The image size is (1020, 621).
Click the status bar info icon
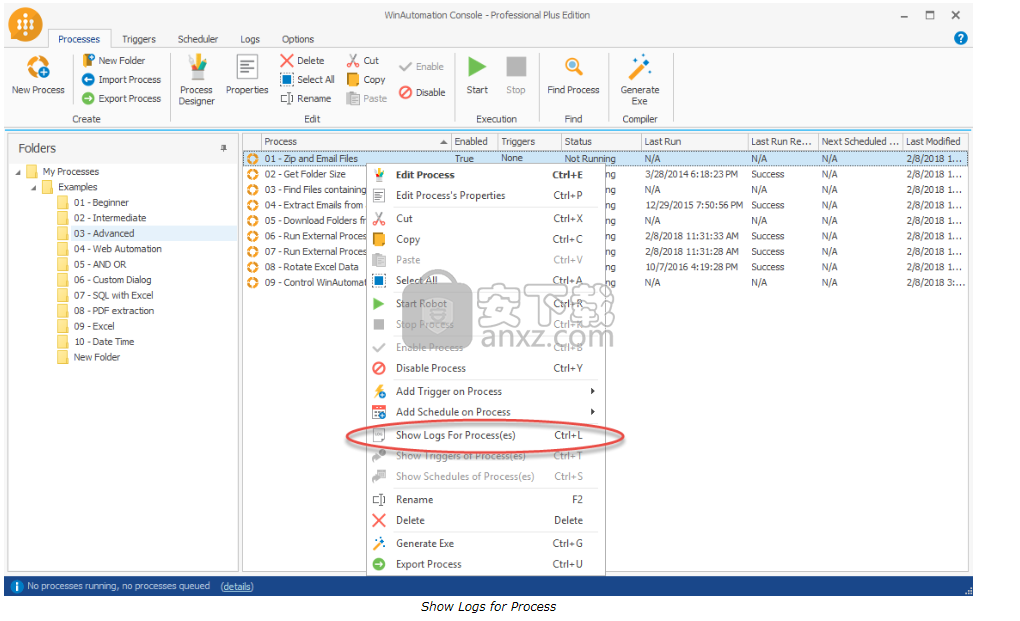point(16,587)
